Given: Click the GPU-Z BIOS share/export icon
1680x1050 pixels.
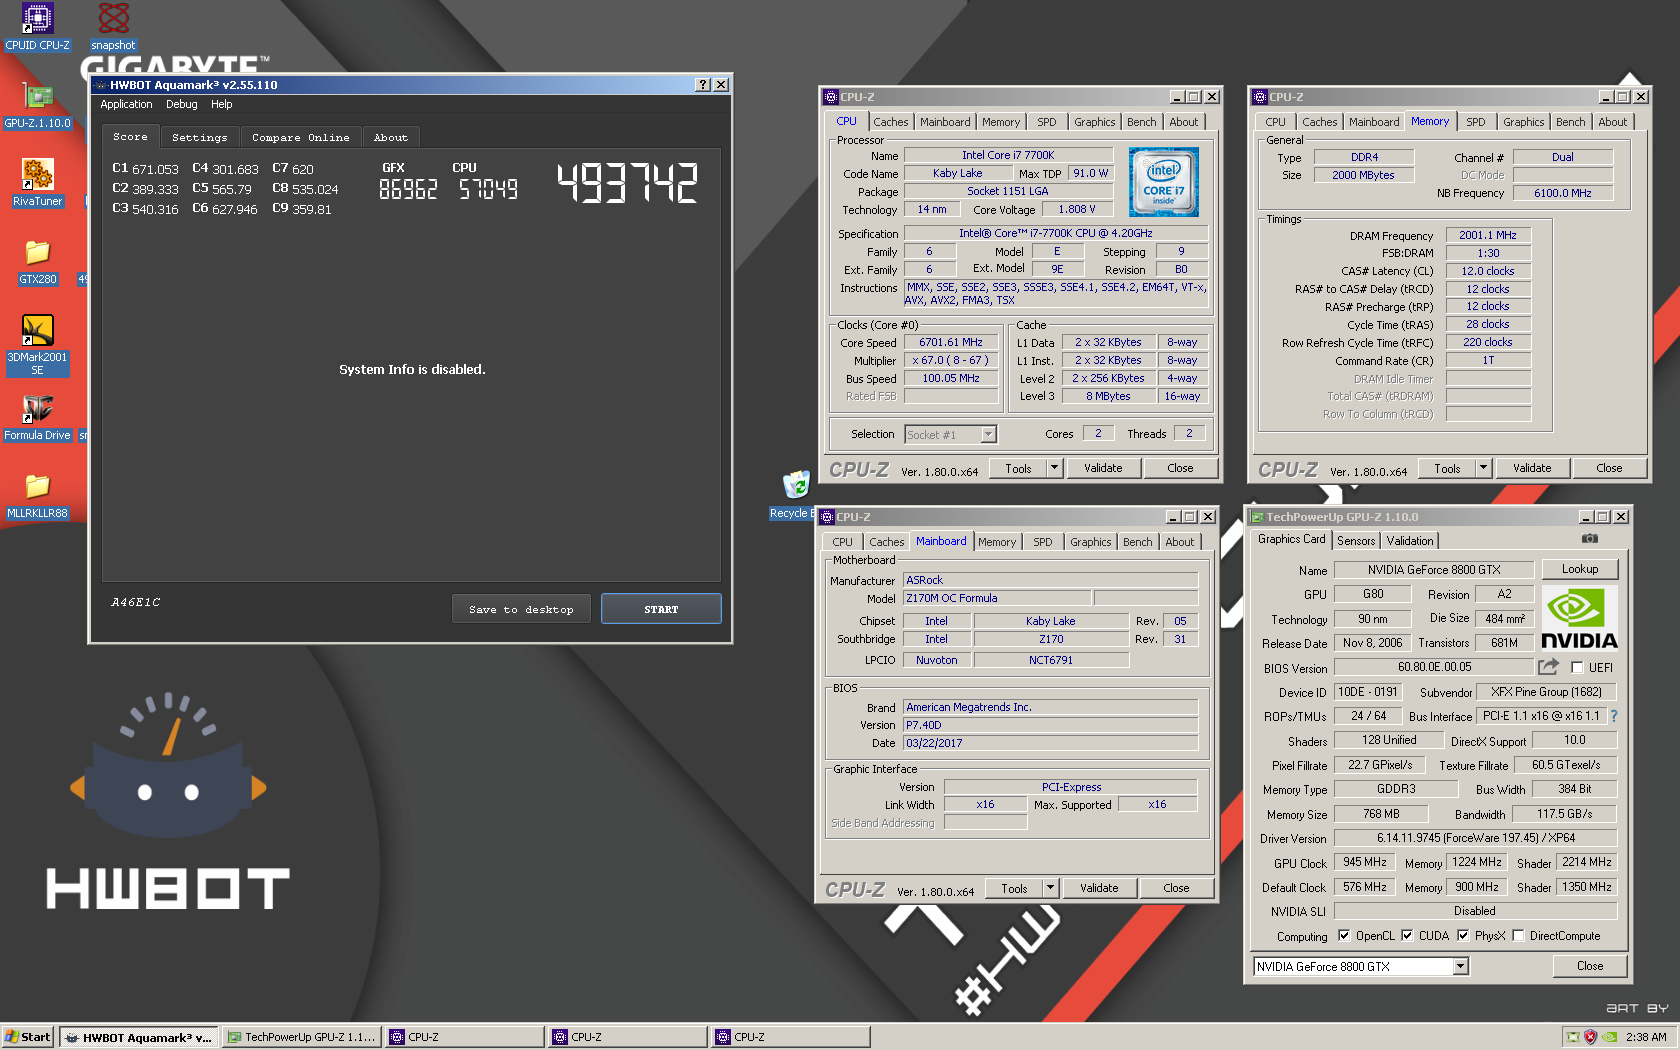Looking at the screenshot, I should pyautogui.click(x=1548, y=667).
